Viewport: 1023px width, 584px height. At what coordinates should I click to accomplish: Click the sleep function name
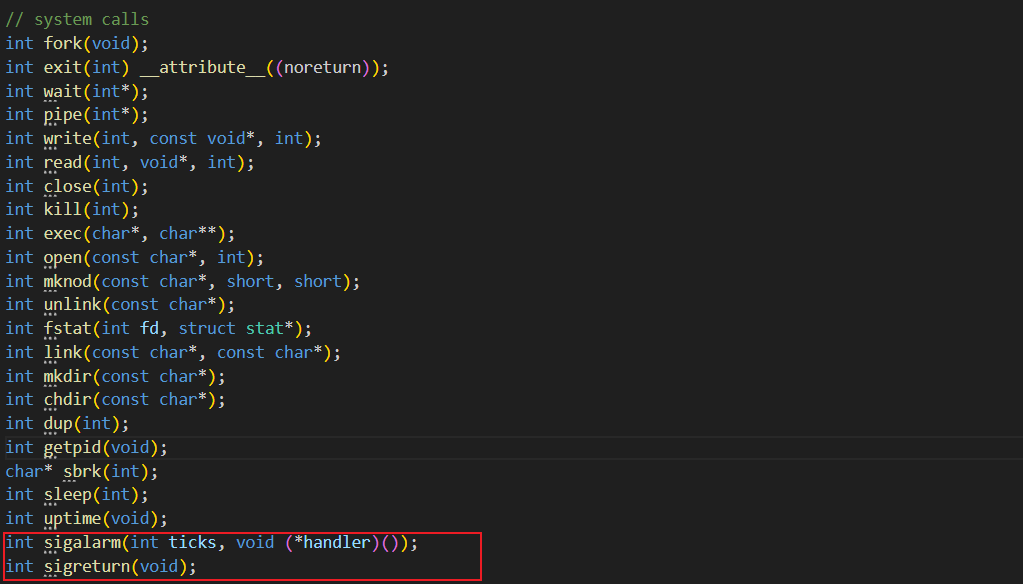pos(67,495)
